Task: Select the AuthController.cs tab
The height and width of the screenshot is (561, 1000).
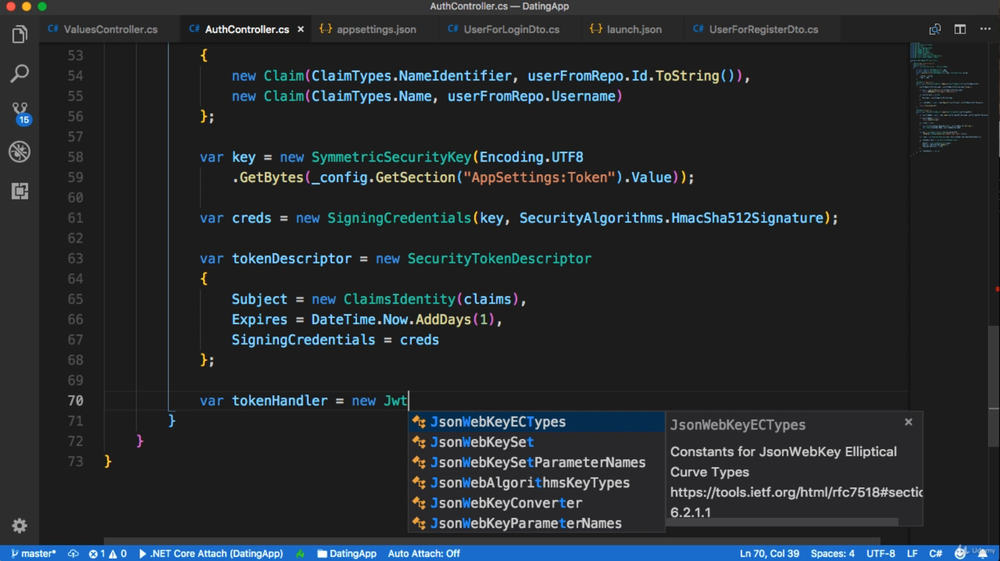Action: click(246, 29)
